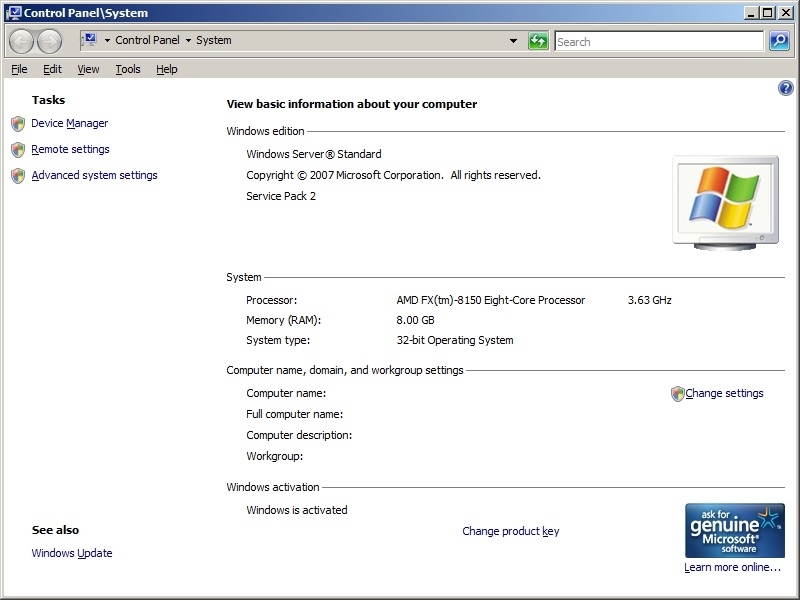Open the Device Manager link
Screen dimensions: 800x601
click(x=69, y=123)
